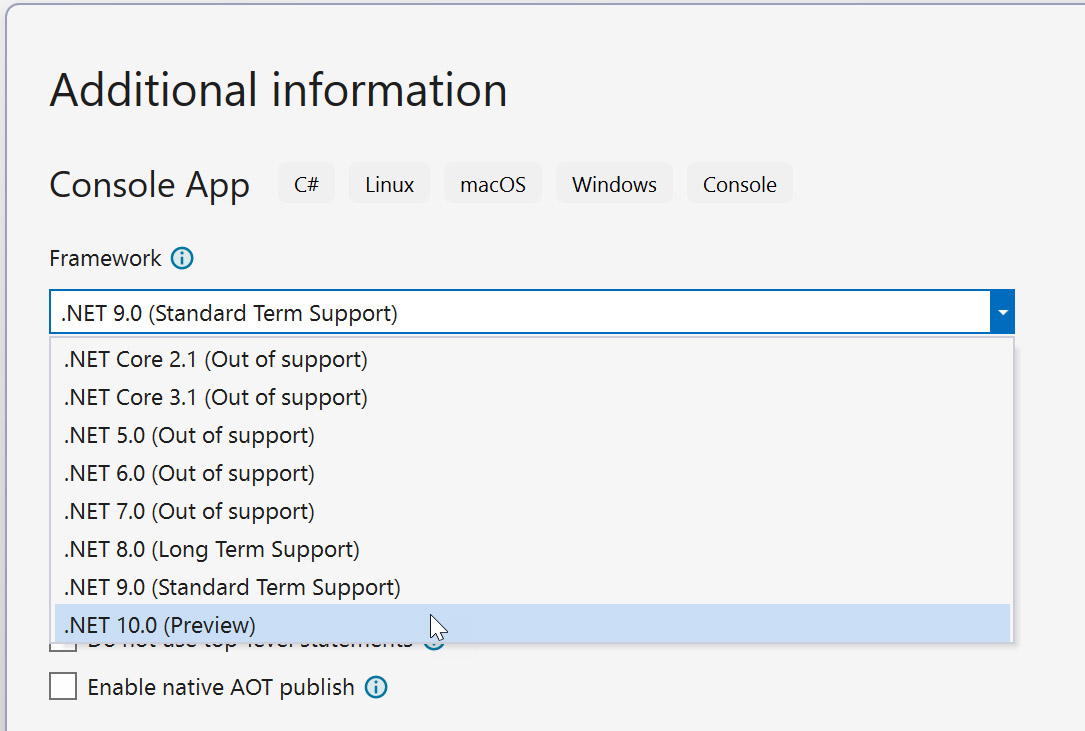This screenshot has height=731, width=1085.
Task: Click the Framework combo box showing .NET 9.0
Action: (x=531, y=312)
